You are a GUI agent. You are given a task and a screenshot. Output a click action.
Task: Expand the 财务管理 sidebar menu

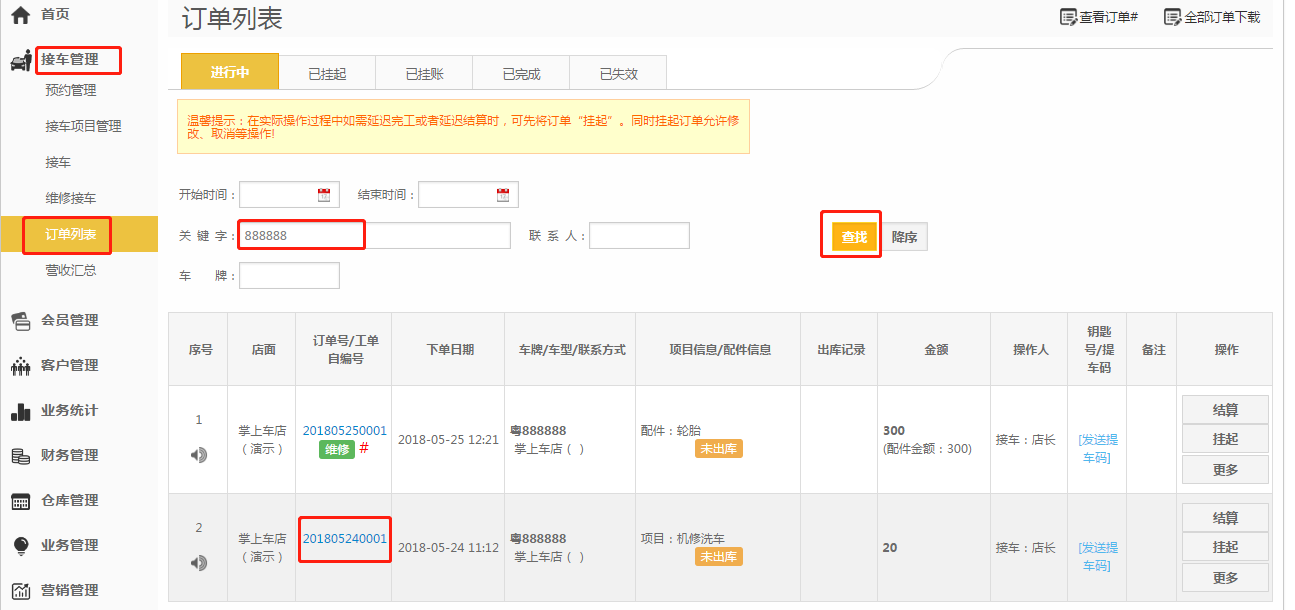point(69,456)
